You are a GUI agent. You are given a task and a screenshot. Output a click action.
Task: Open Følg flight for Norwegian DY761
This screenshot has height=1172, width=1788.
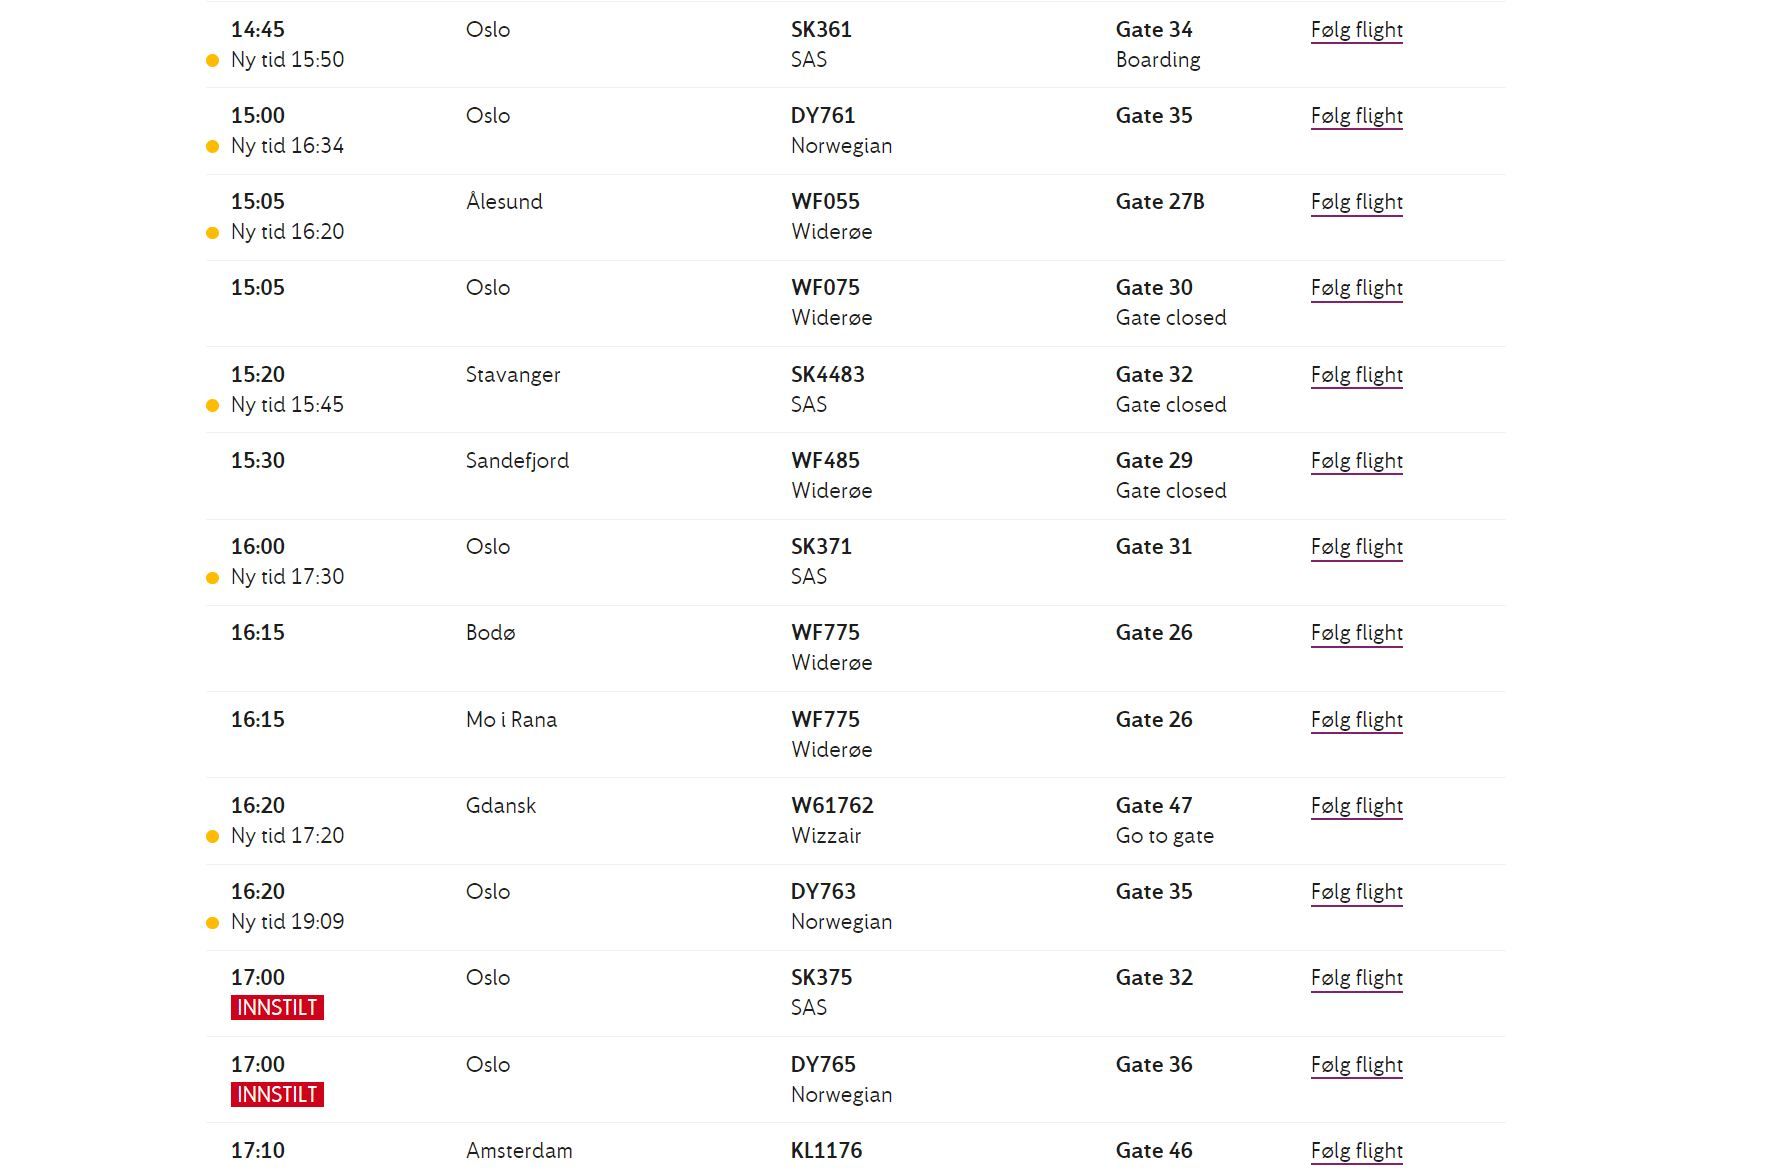click(1356, 116)
